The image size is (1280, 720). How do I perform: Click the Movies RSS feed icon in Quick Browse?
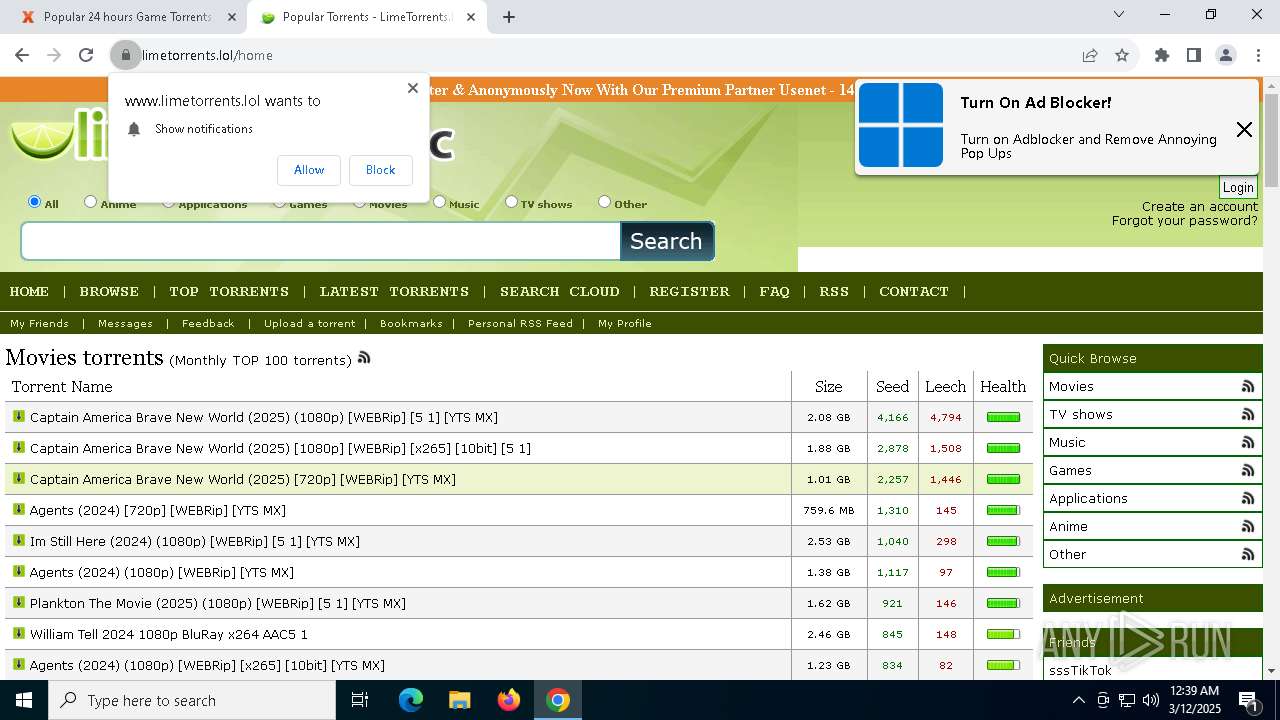click(1248, 386)
